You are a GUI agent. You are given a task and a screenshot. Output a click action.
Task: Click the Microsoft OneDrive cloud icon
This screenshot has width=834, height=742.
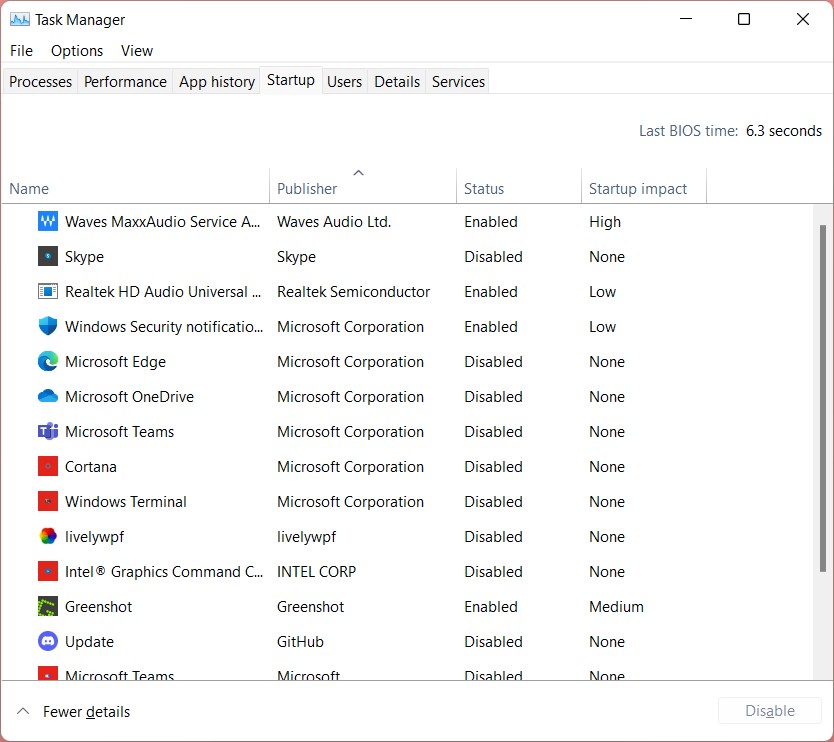(48, 396)
